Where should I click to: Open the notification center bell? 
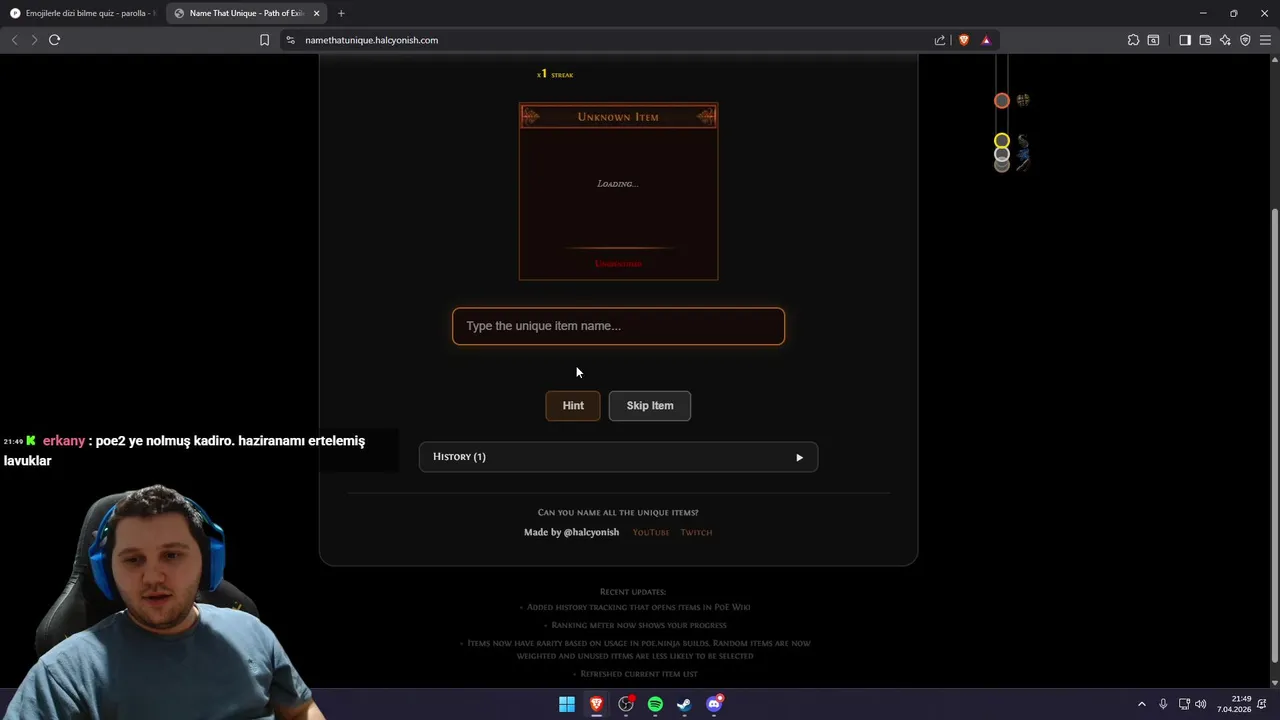click(1264, 704)
